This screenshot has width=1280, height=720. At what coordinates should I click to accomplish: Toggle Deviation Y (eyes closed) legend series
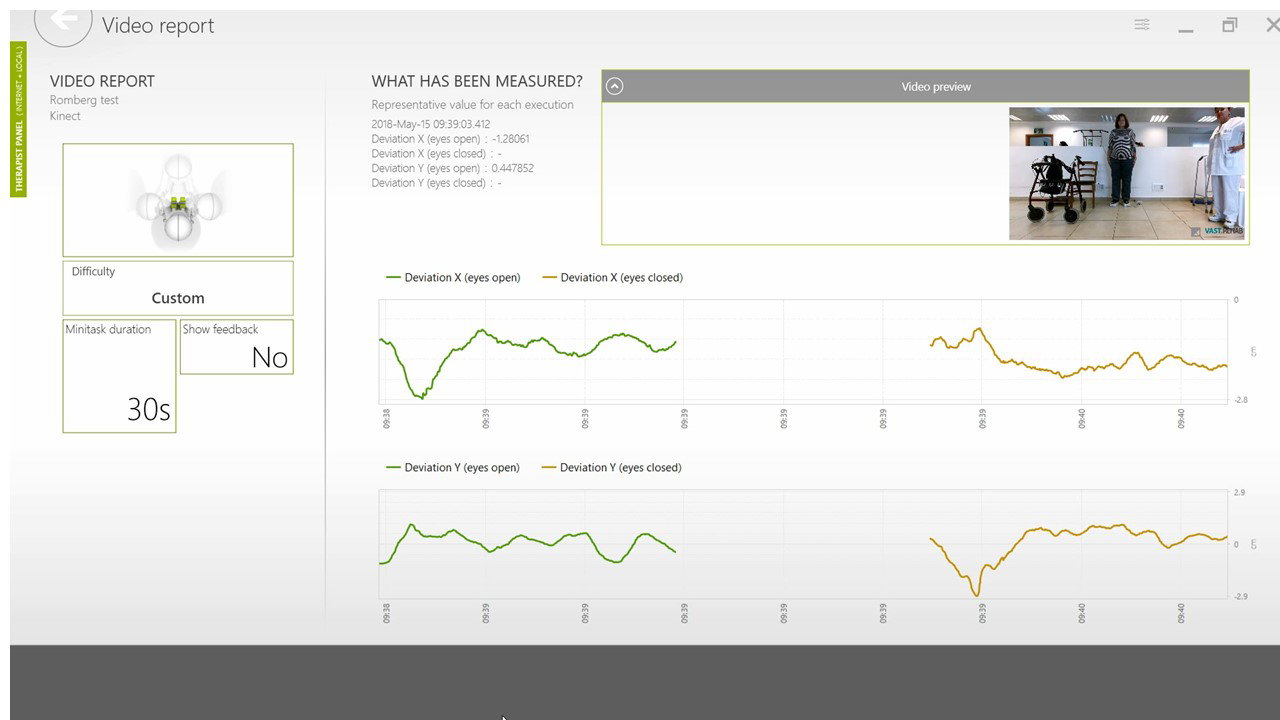pyautogui.click(x=611, y=468)
